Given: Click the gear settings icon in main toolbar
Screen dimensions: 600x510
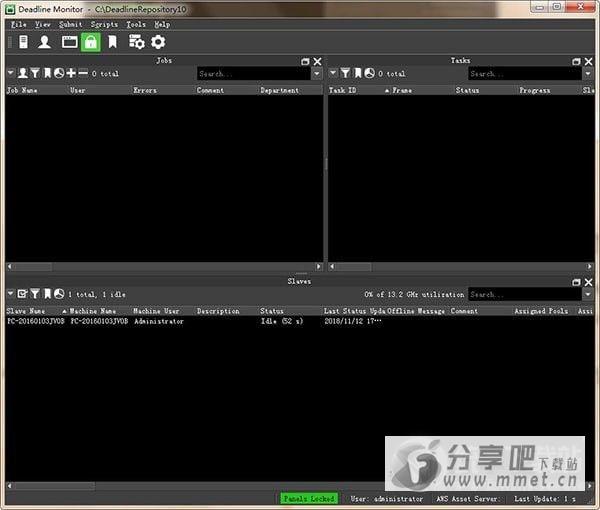Looking at the screenshot, I should [x=158, y=42].
